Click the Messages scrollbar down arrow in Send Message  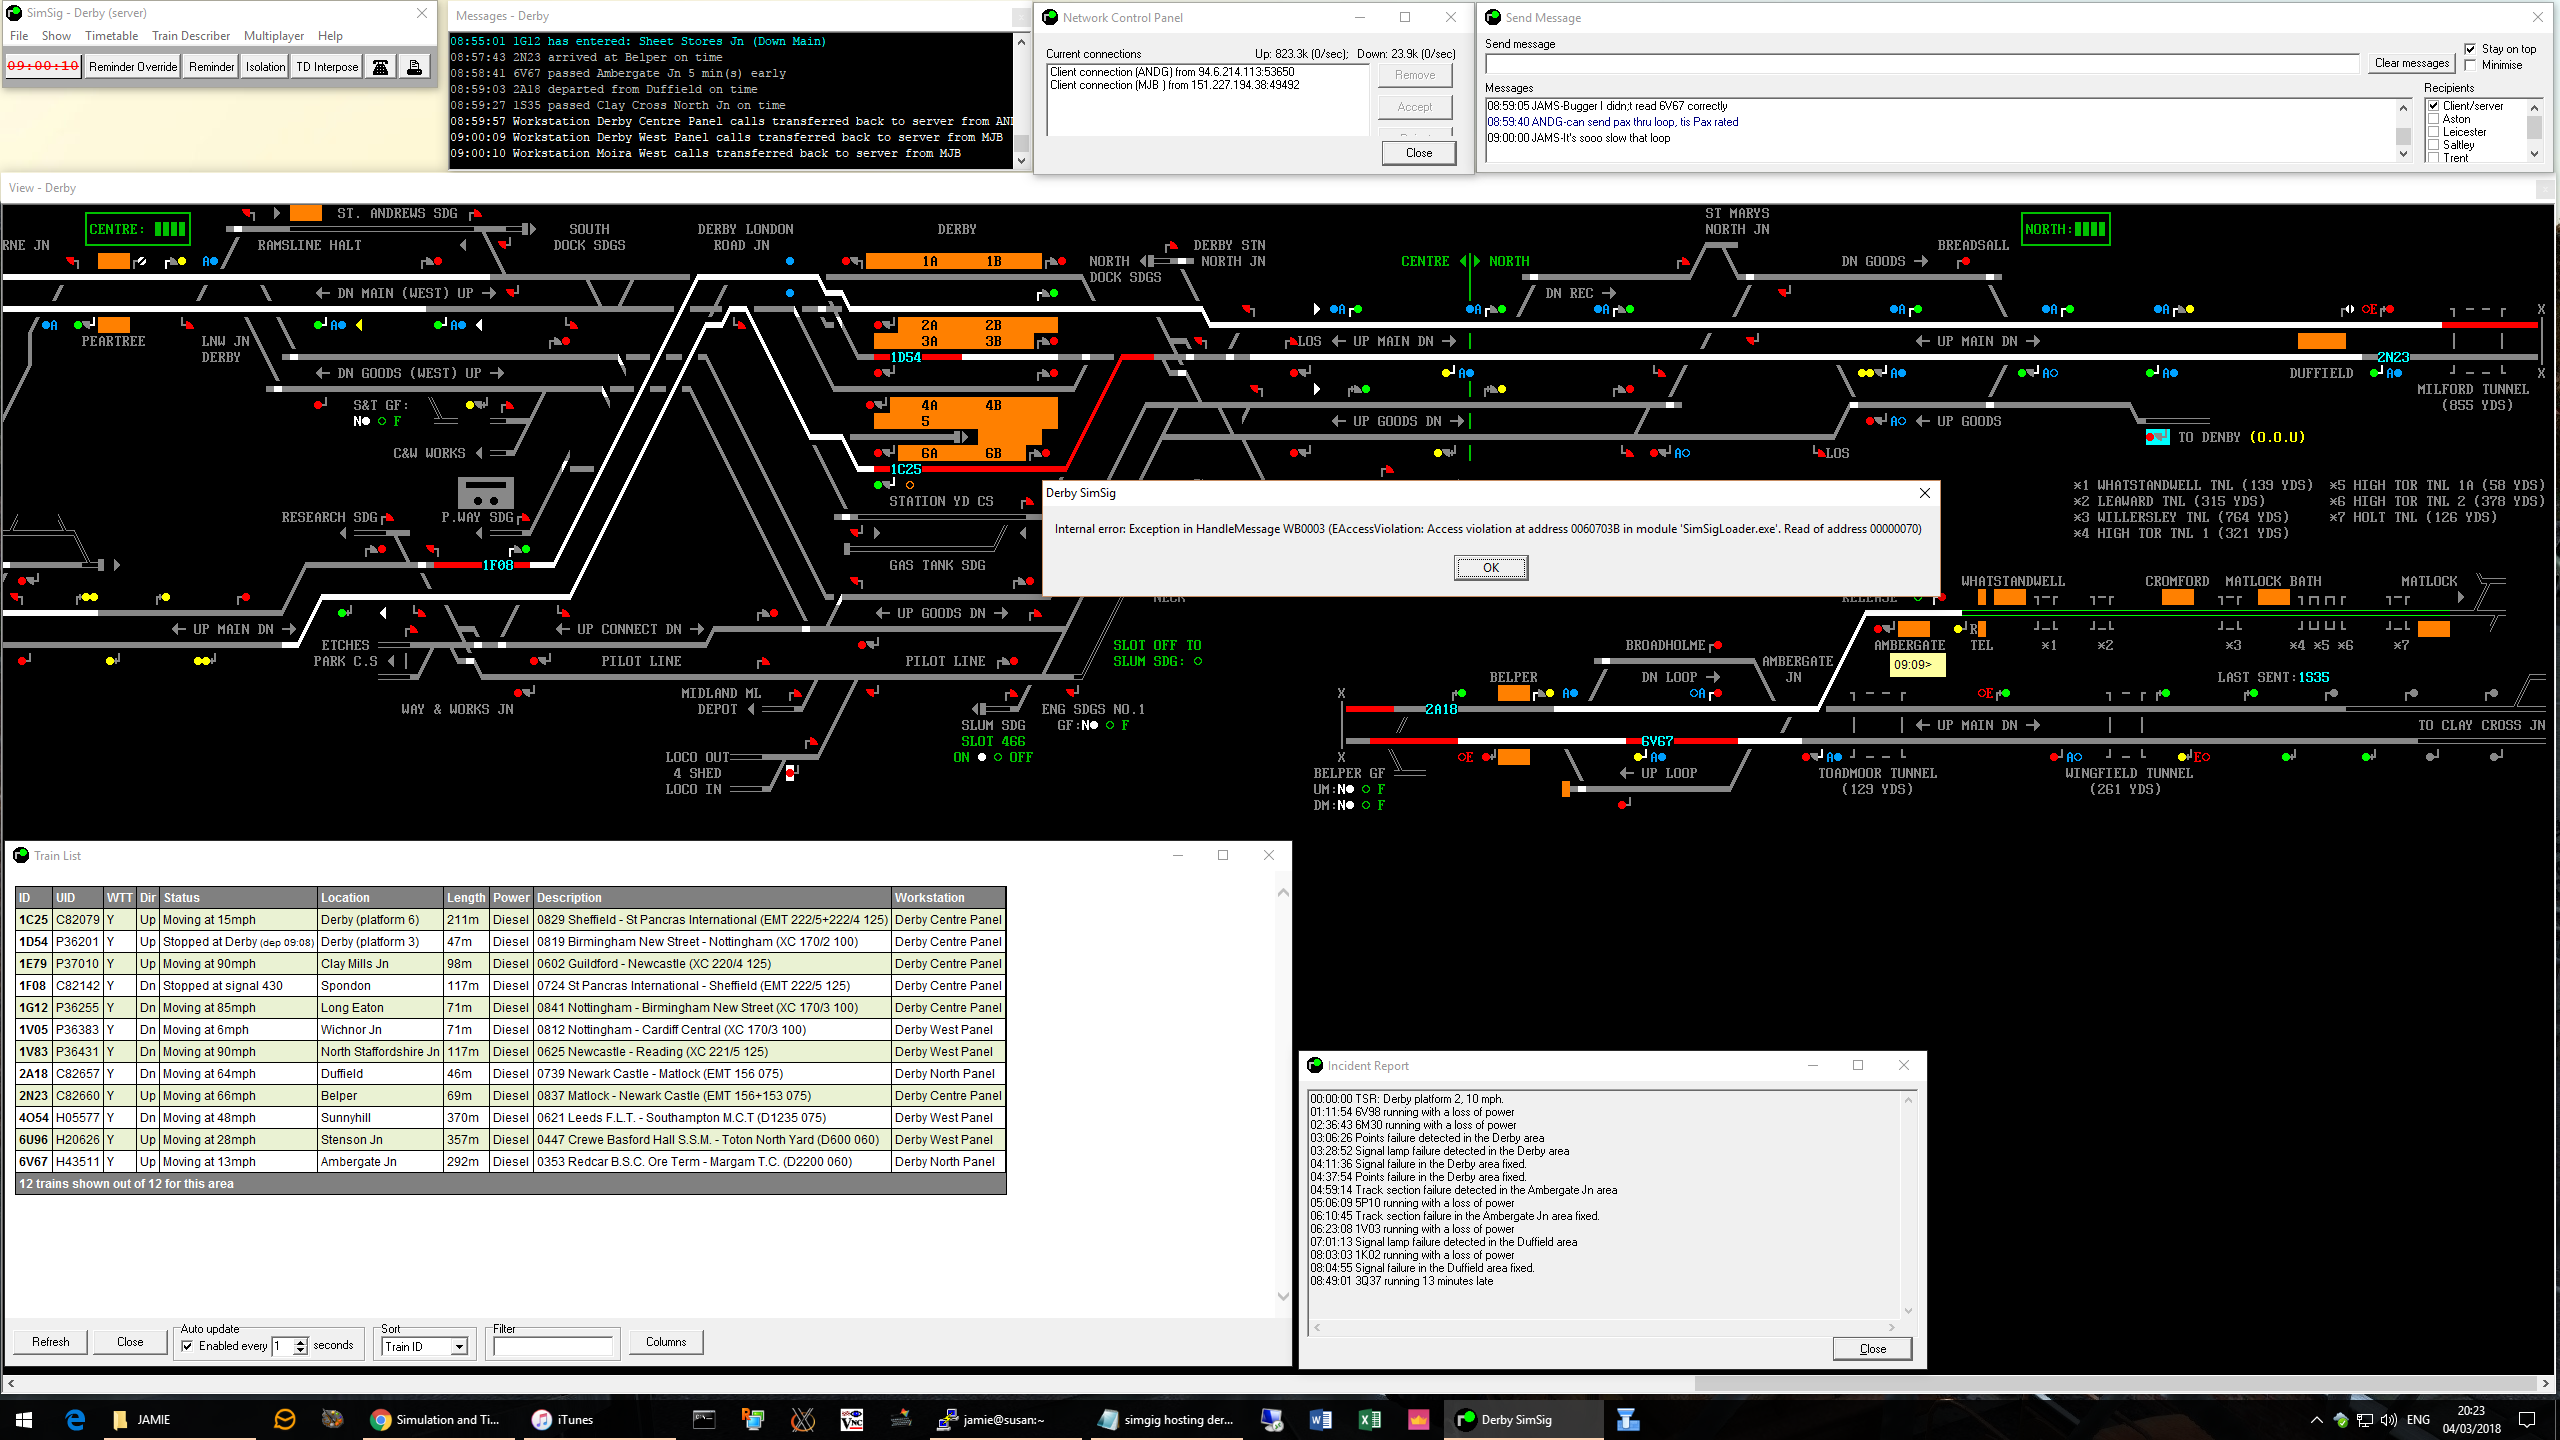[2404, 154]
